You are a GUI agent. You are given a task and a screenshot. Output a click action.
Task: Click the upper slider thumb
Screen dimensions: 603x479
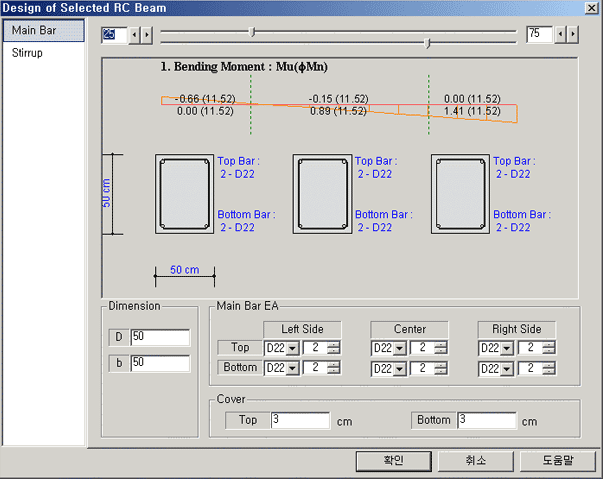(x=252, y=32)
